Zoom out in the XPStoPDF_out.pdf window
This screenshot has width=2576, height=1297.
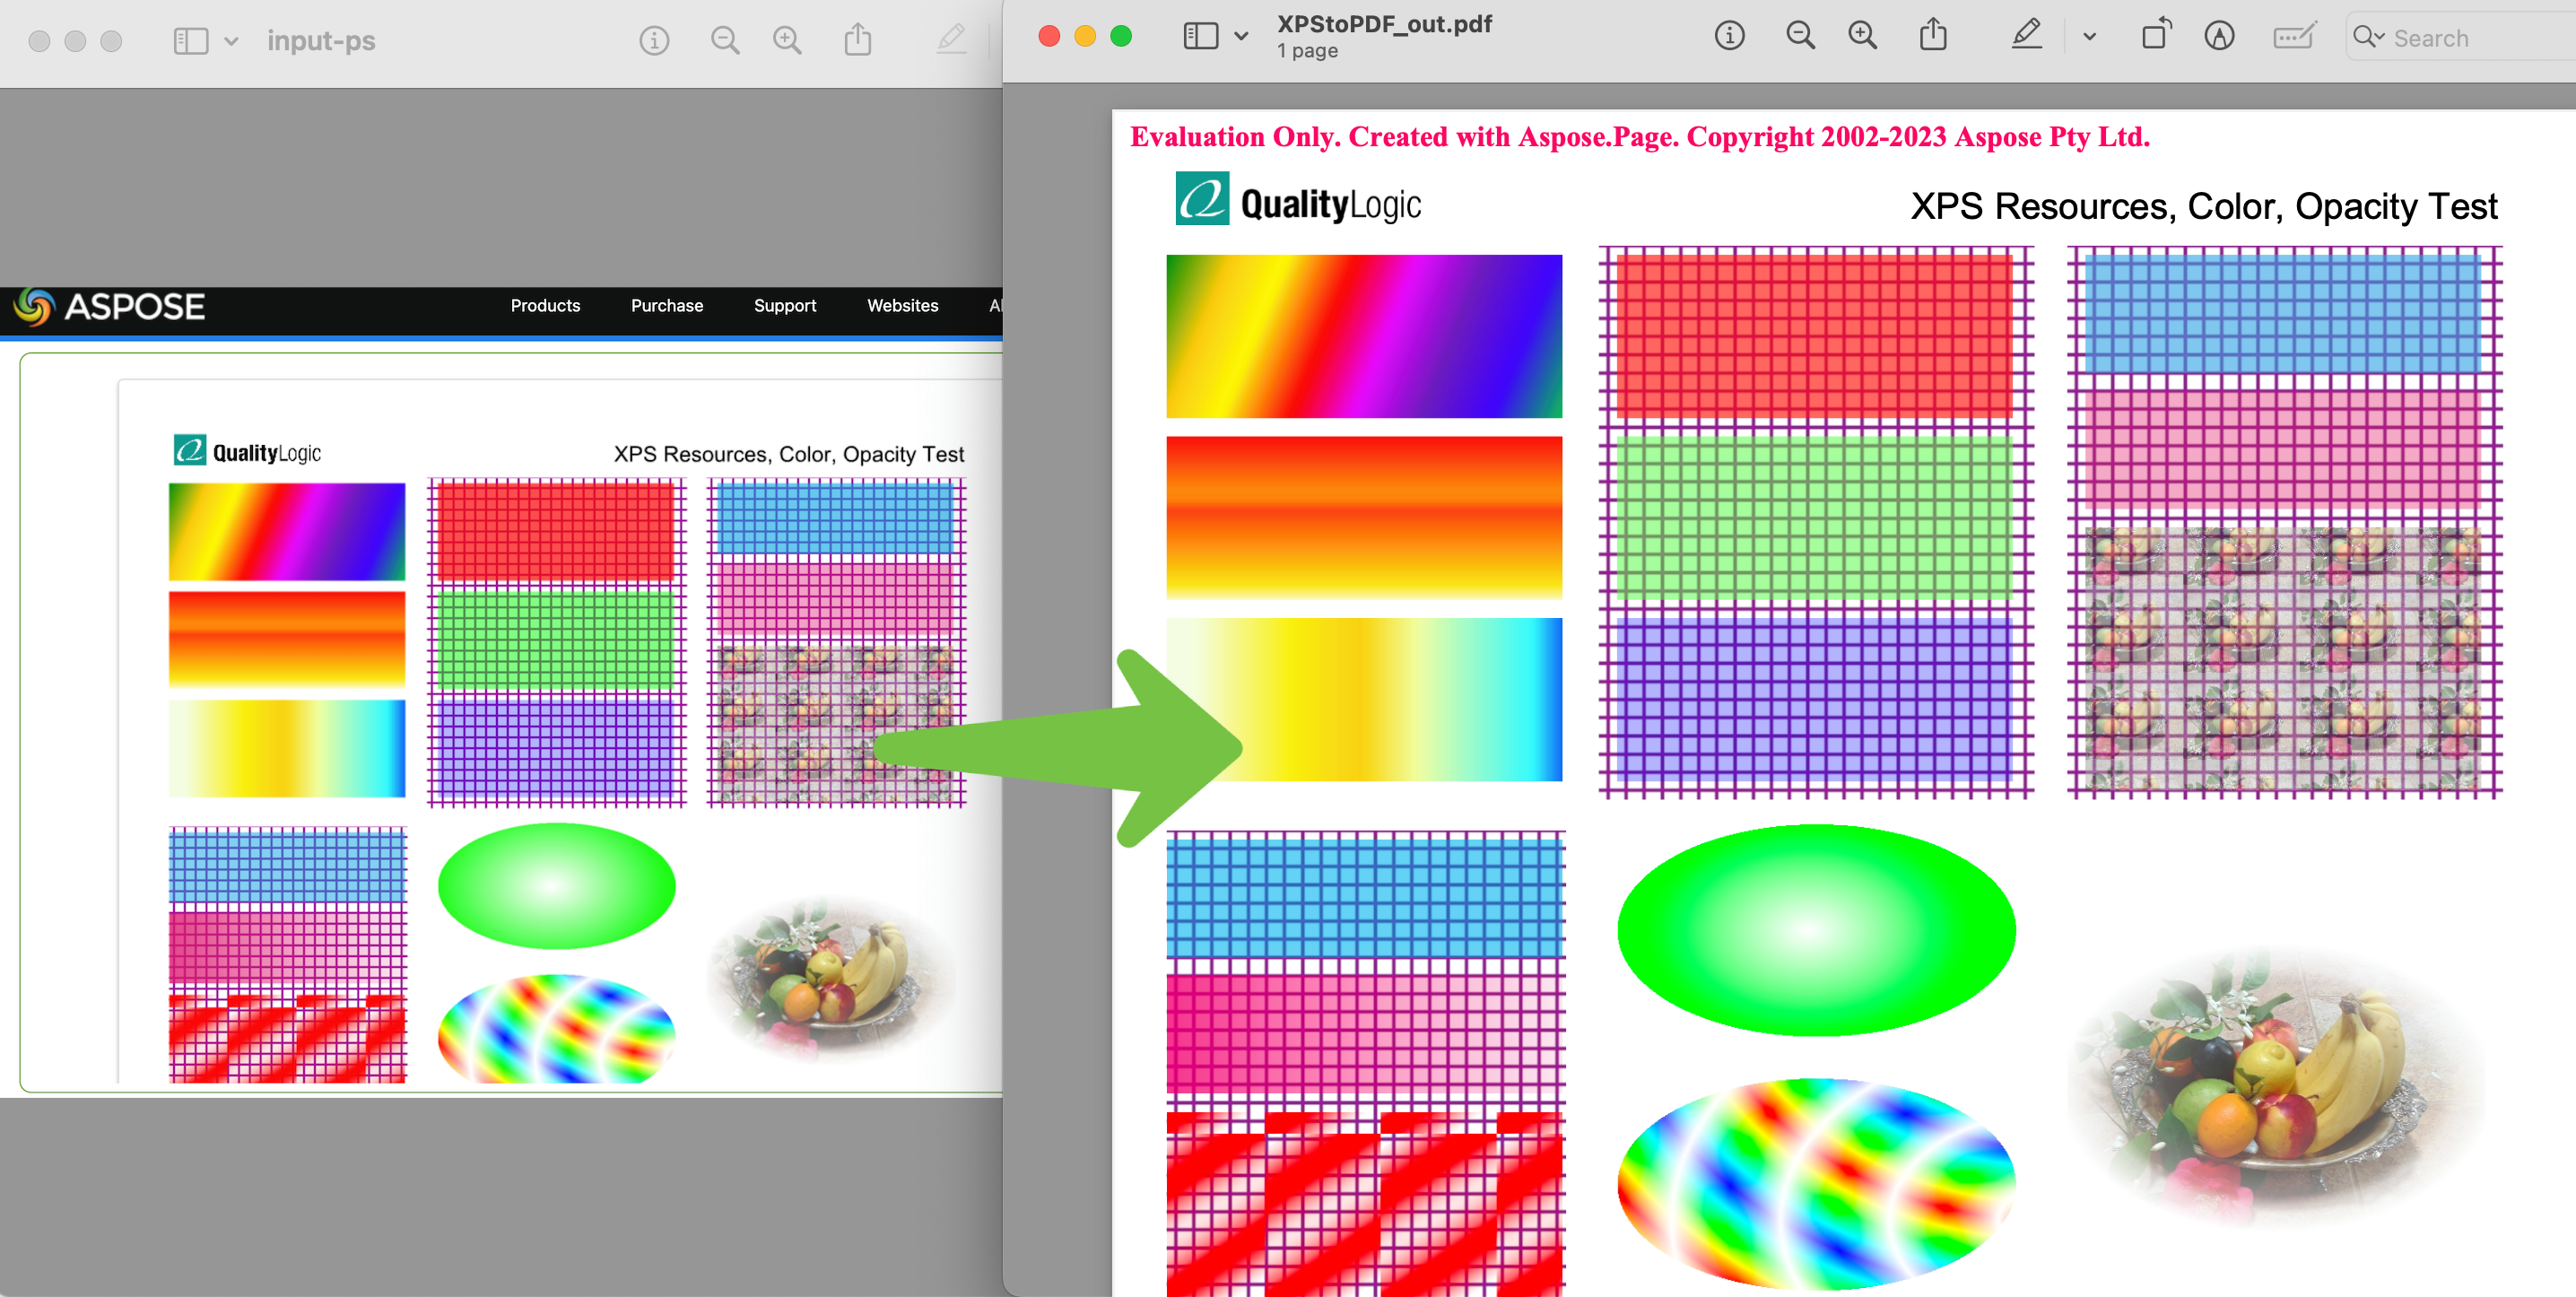pos(1800,37)
